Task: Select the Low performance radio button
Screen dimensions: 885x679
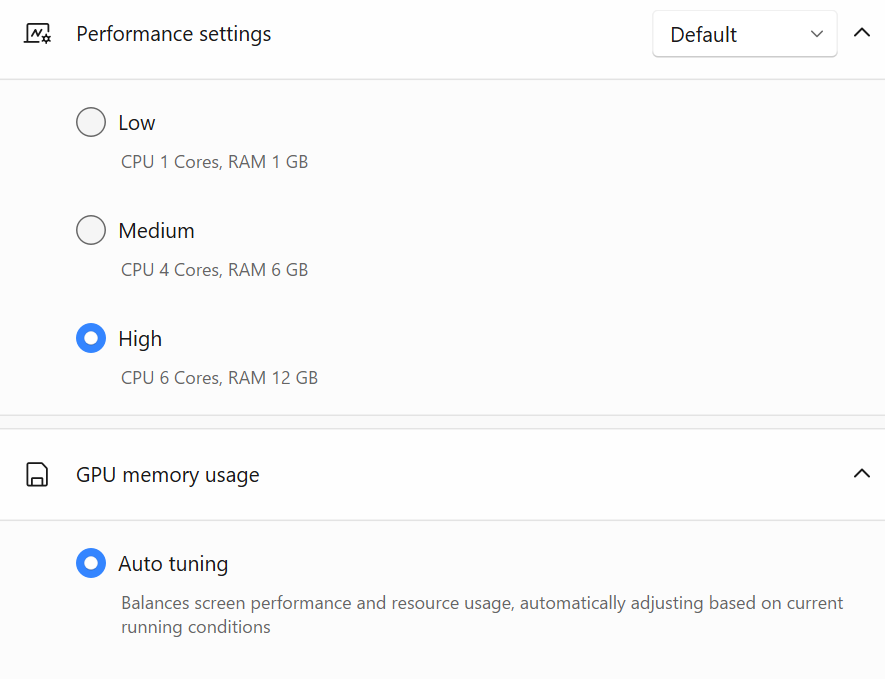Action: (91, 123)
